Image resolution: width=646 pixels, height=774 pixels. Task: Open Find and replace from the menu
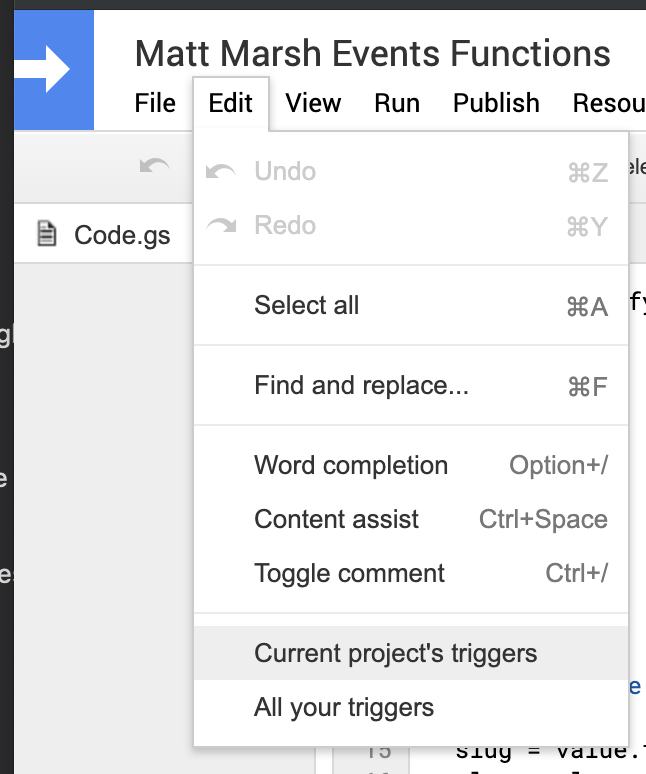(361, 386)
